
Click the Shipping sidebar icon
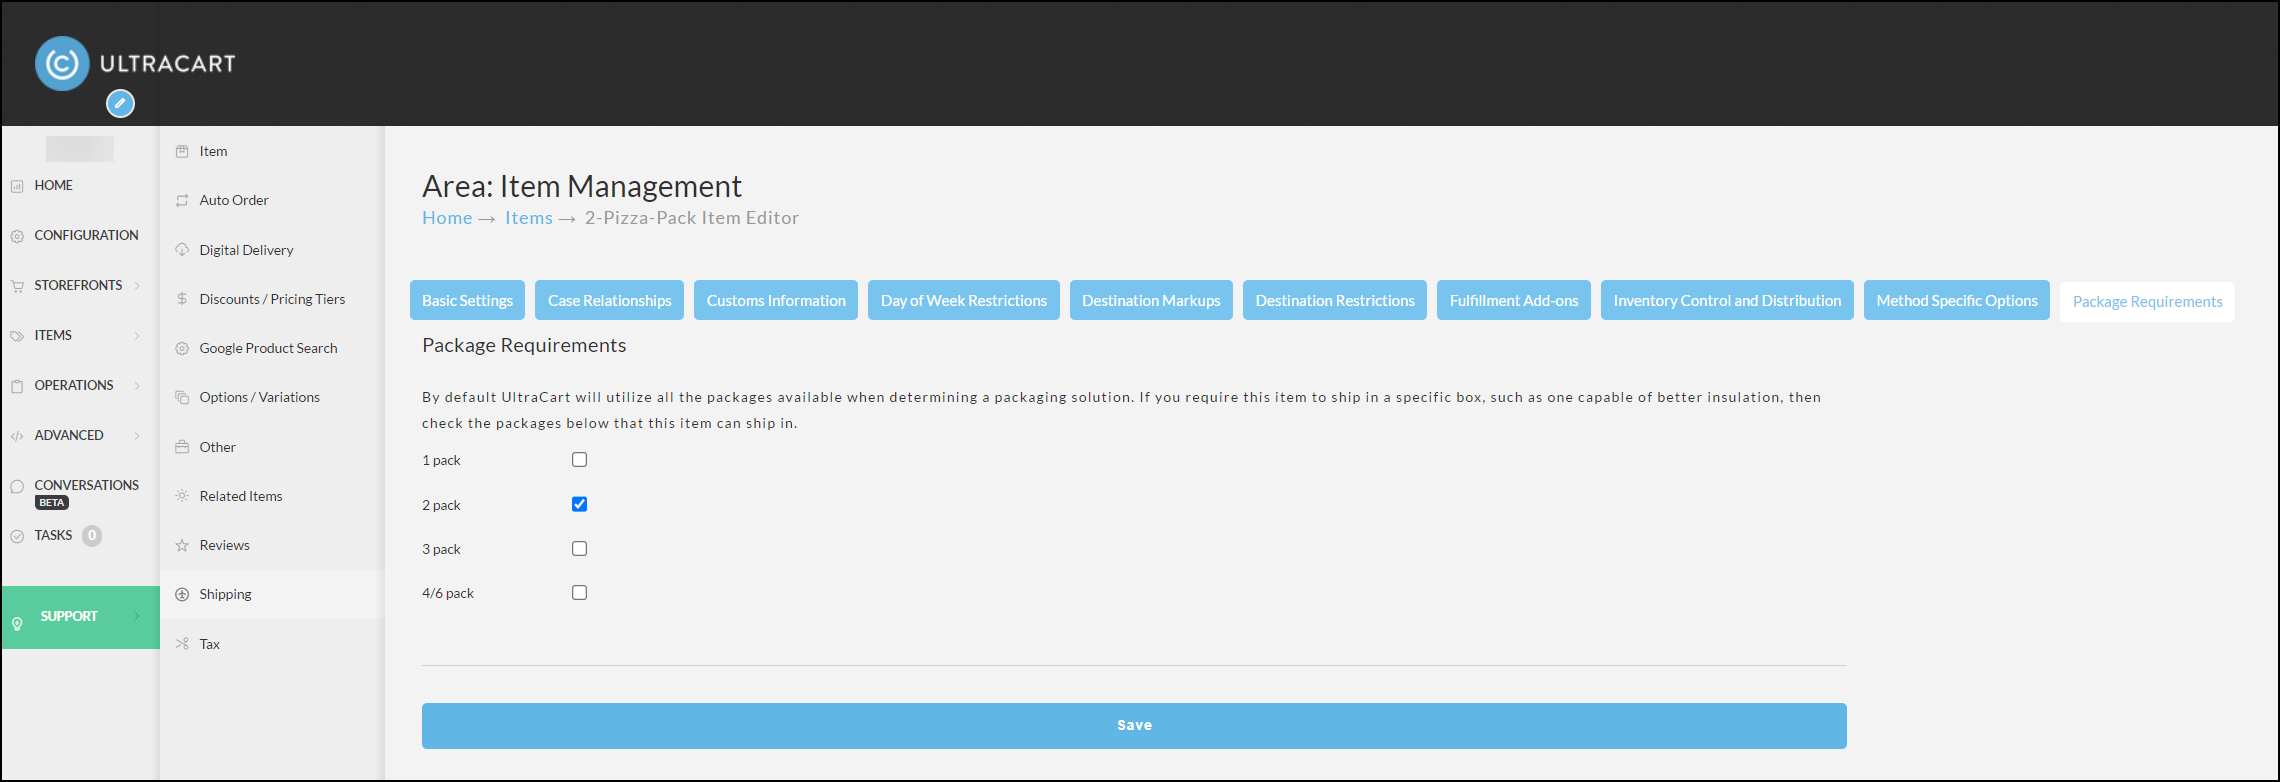pyautogui.click(x=182, y=594)
